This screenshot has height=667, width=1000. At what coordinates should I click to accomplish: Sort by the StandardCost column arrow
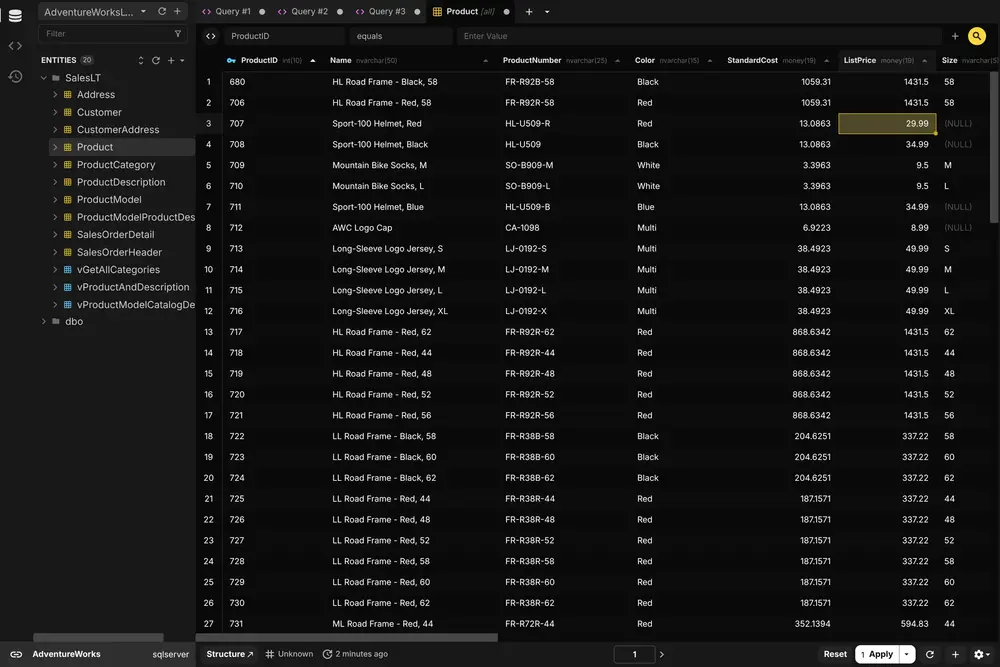coord(827,61)
